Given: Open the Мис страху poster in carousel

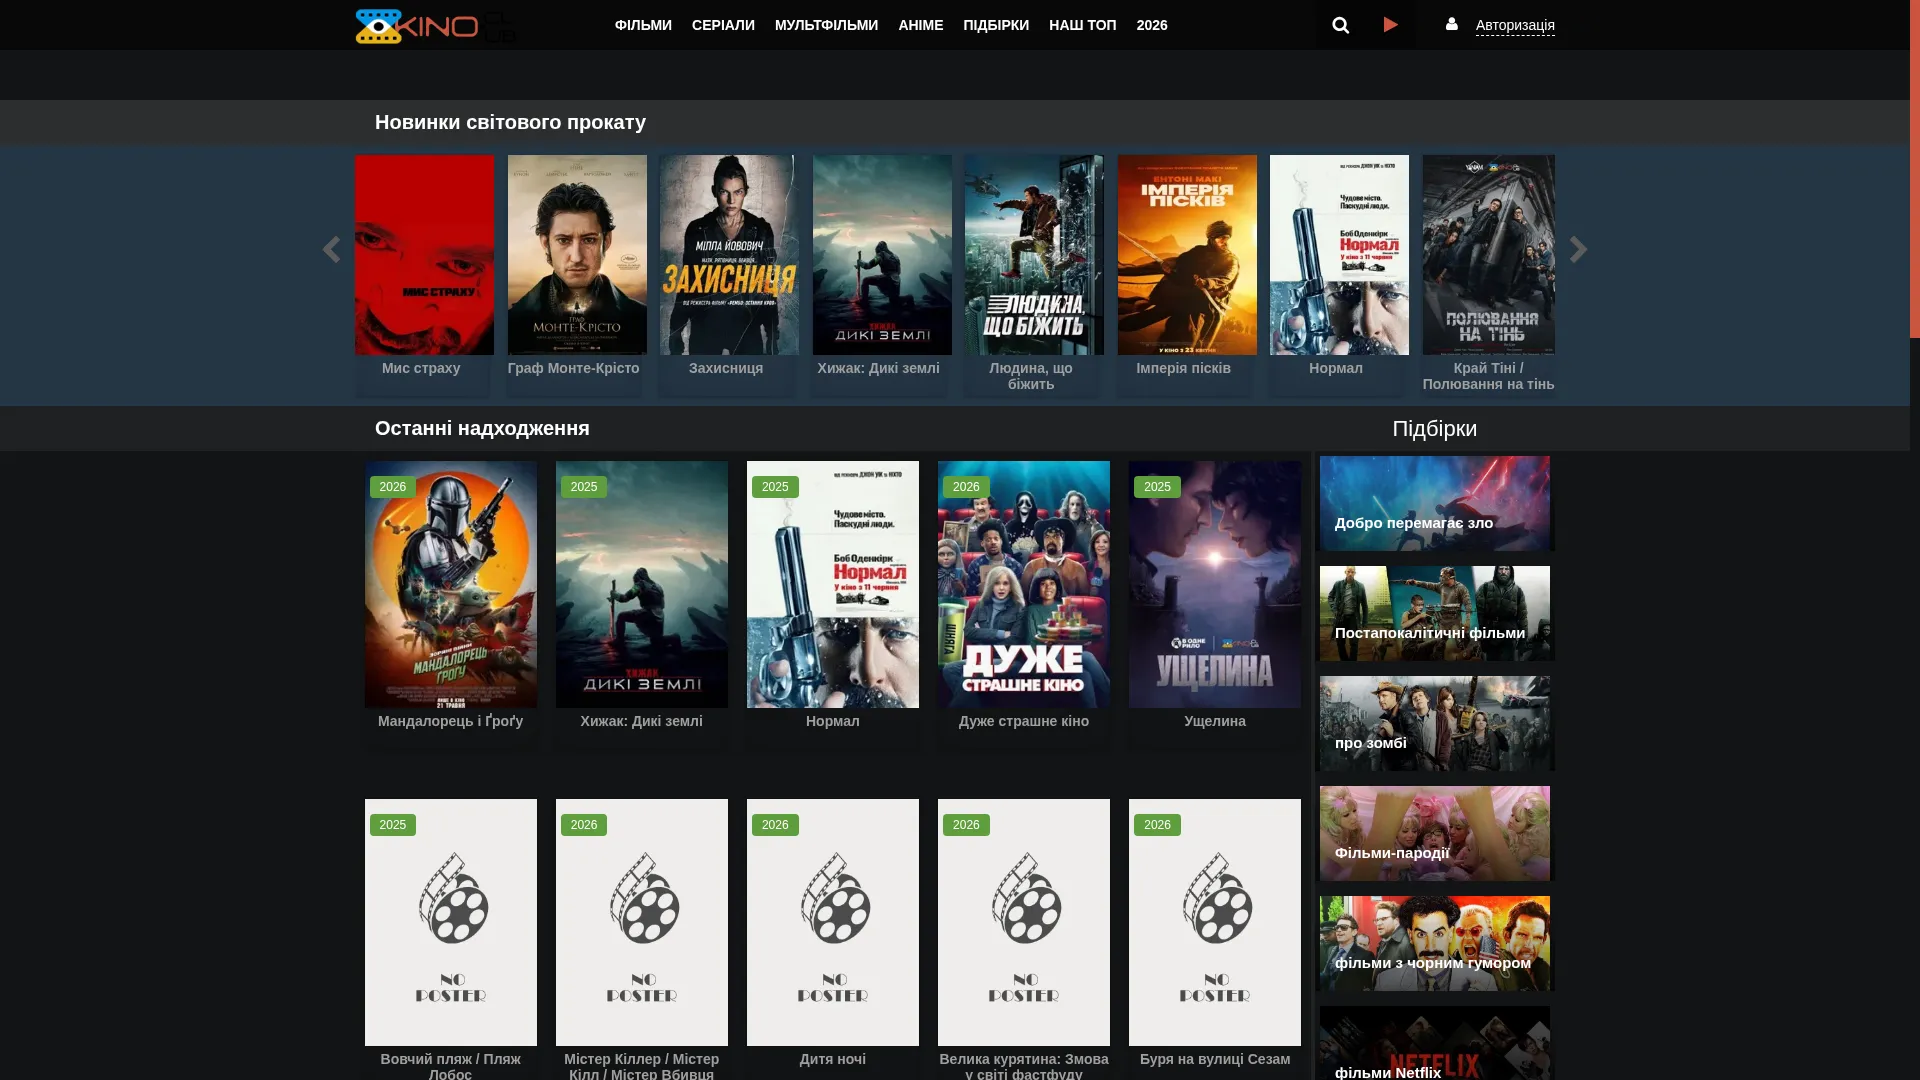Looking at the screenshot, I should click(x=424, y=255).
